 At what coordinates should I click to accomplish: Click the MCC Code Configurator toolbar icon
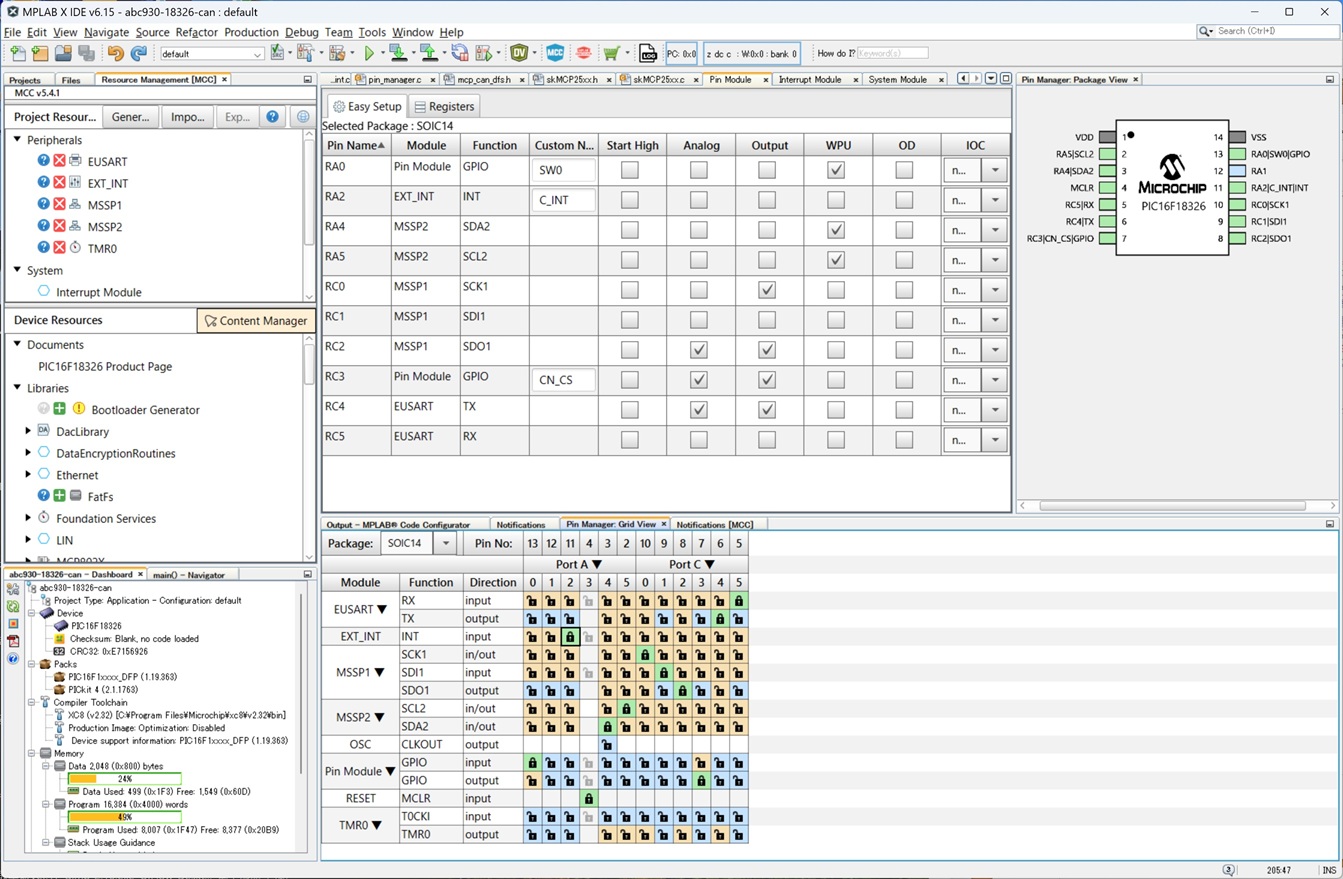[x=555, y=53]
